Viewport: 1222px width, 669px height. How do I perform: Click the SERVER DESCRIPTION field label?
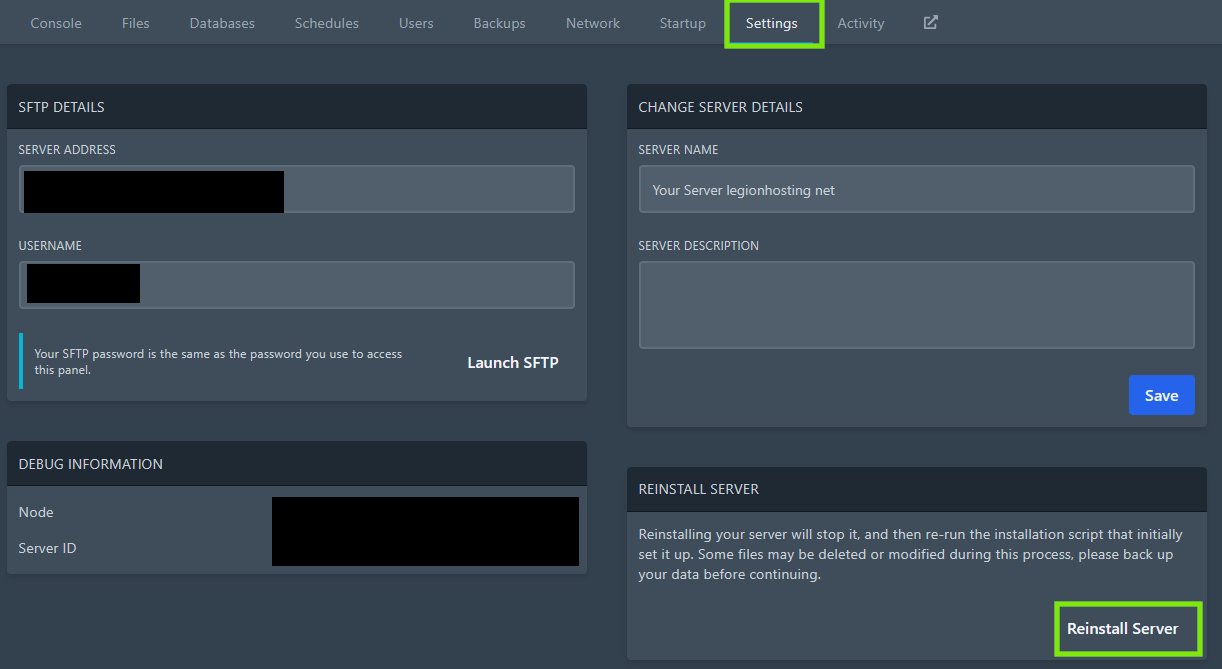(x=698, y=246)
